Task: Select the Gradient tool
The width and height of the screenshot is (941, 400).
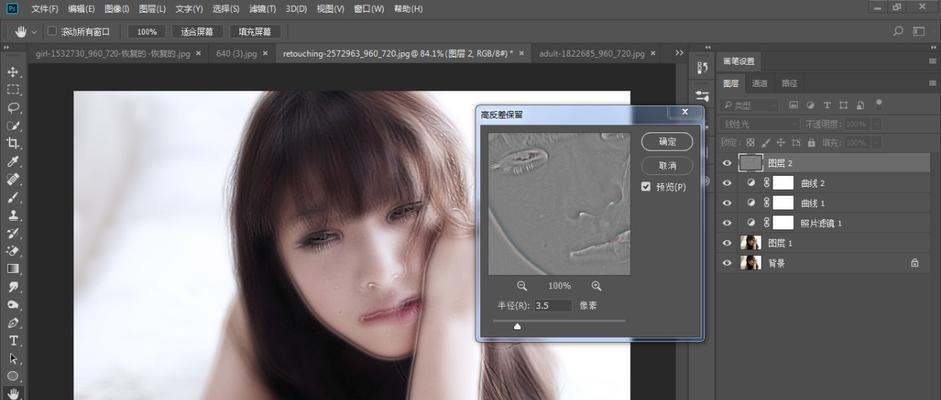Action: pos(13,269)
